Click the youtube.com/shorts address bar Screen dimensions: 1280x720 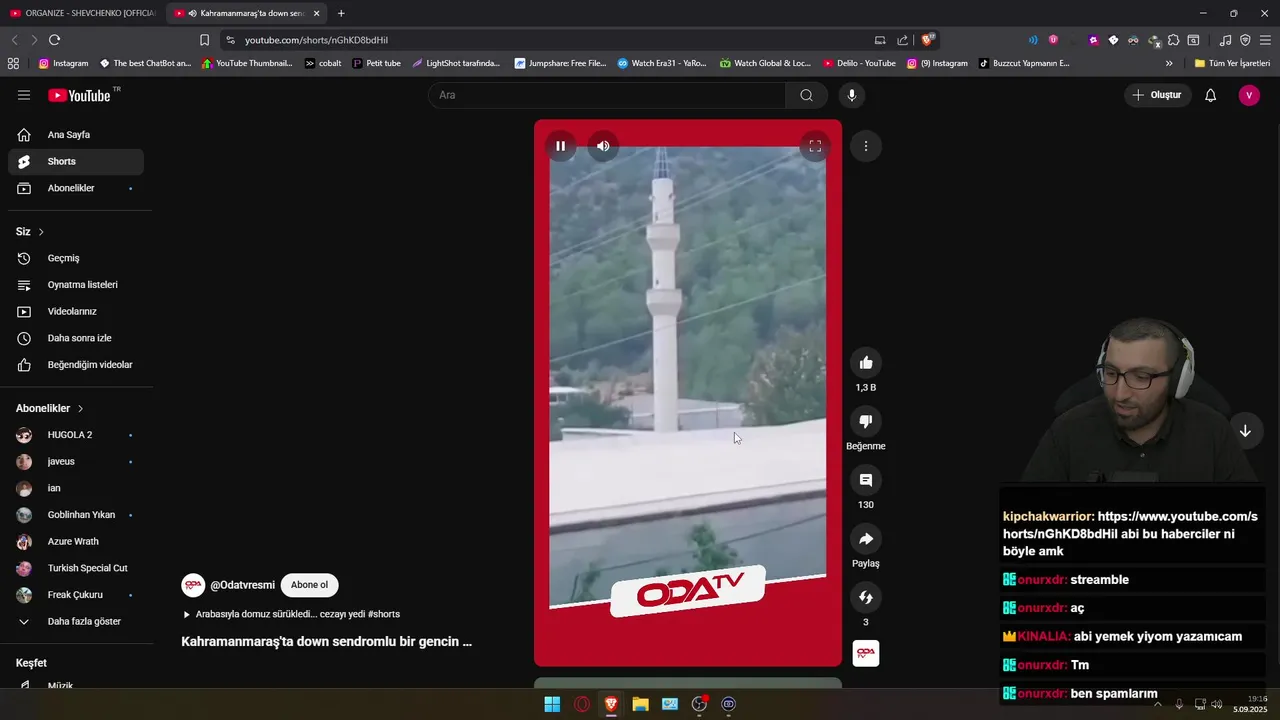[x=316, y=40]
